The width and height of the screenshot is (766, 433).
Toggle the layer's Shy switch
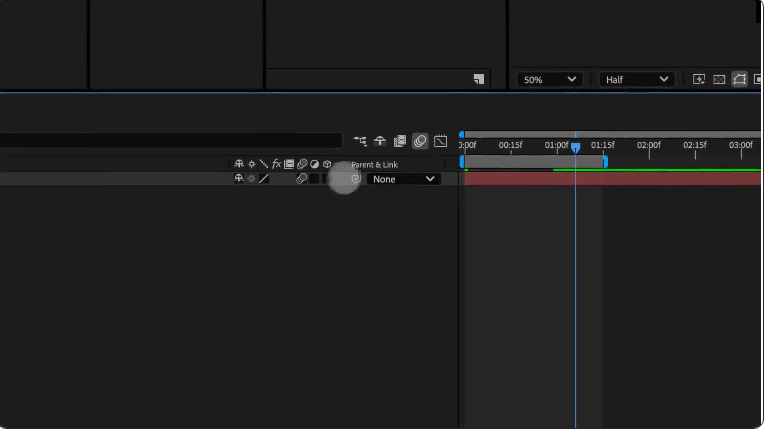coord(239,179)
